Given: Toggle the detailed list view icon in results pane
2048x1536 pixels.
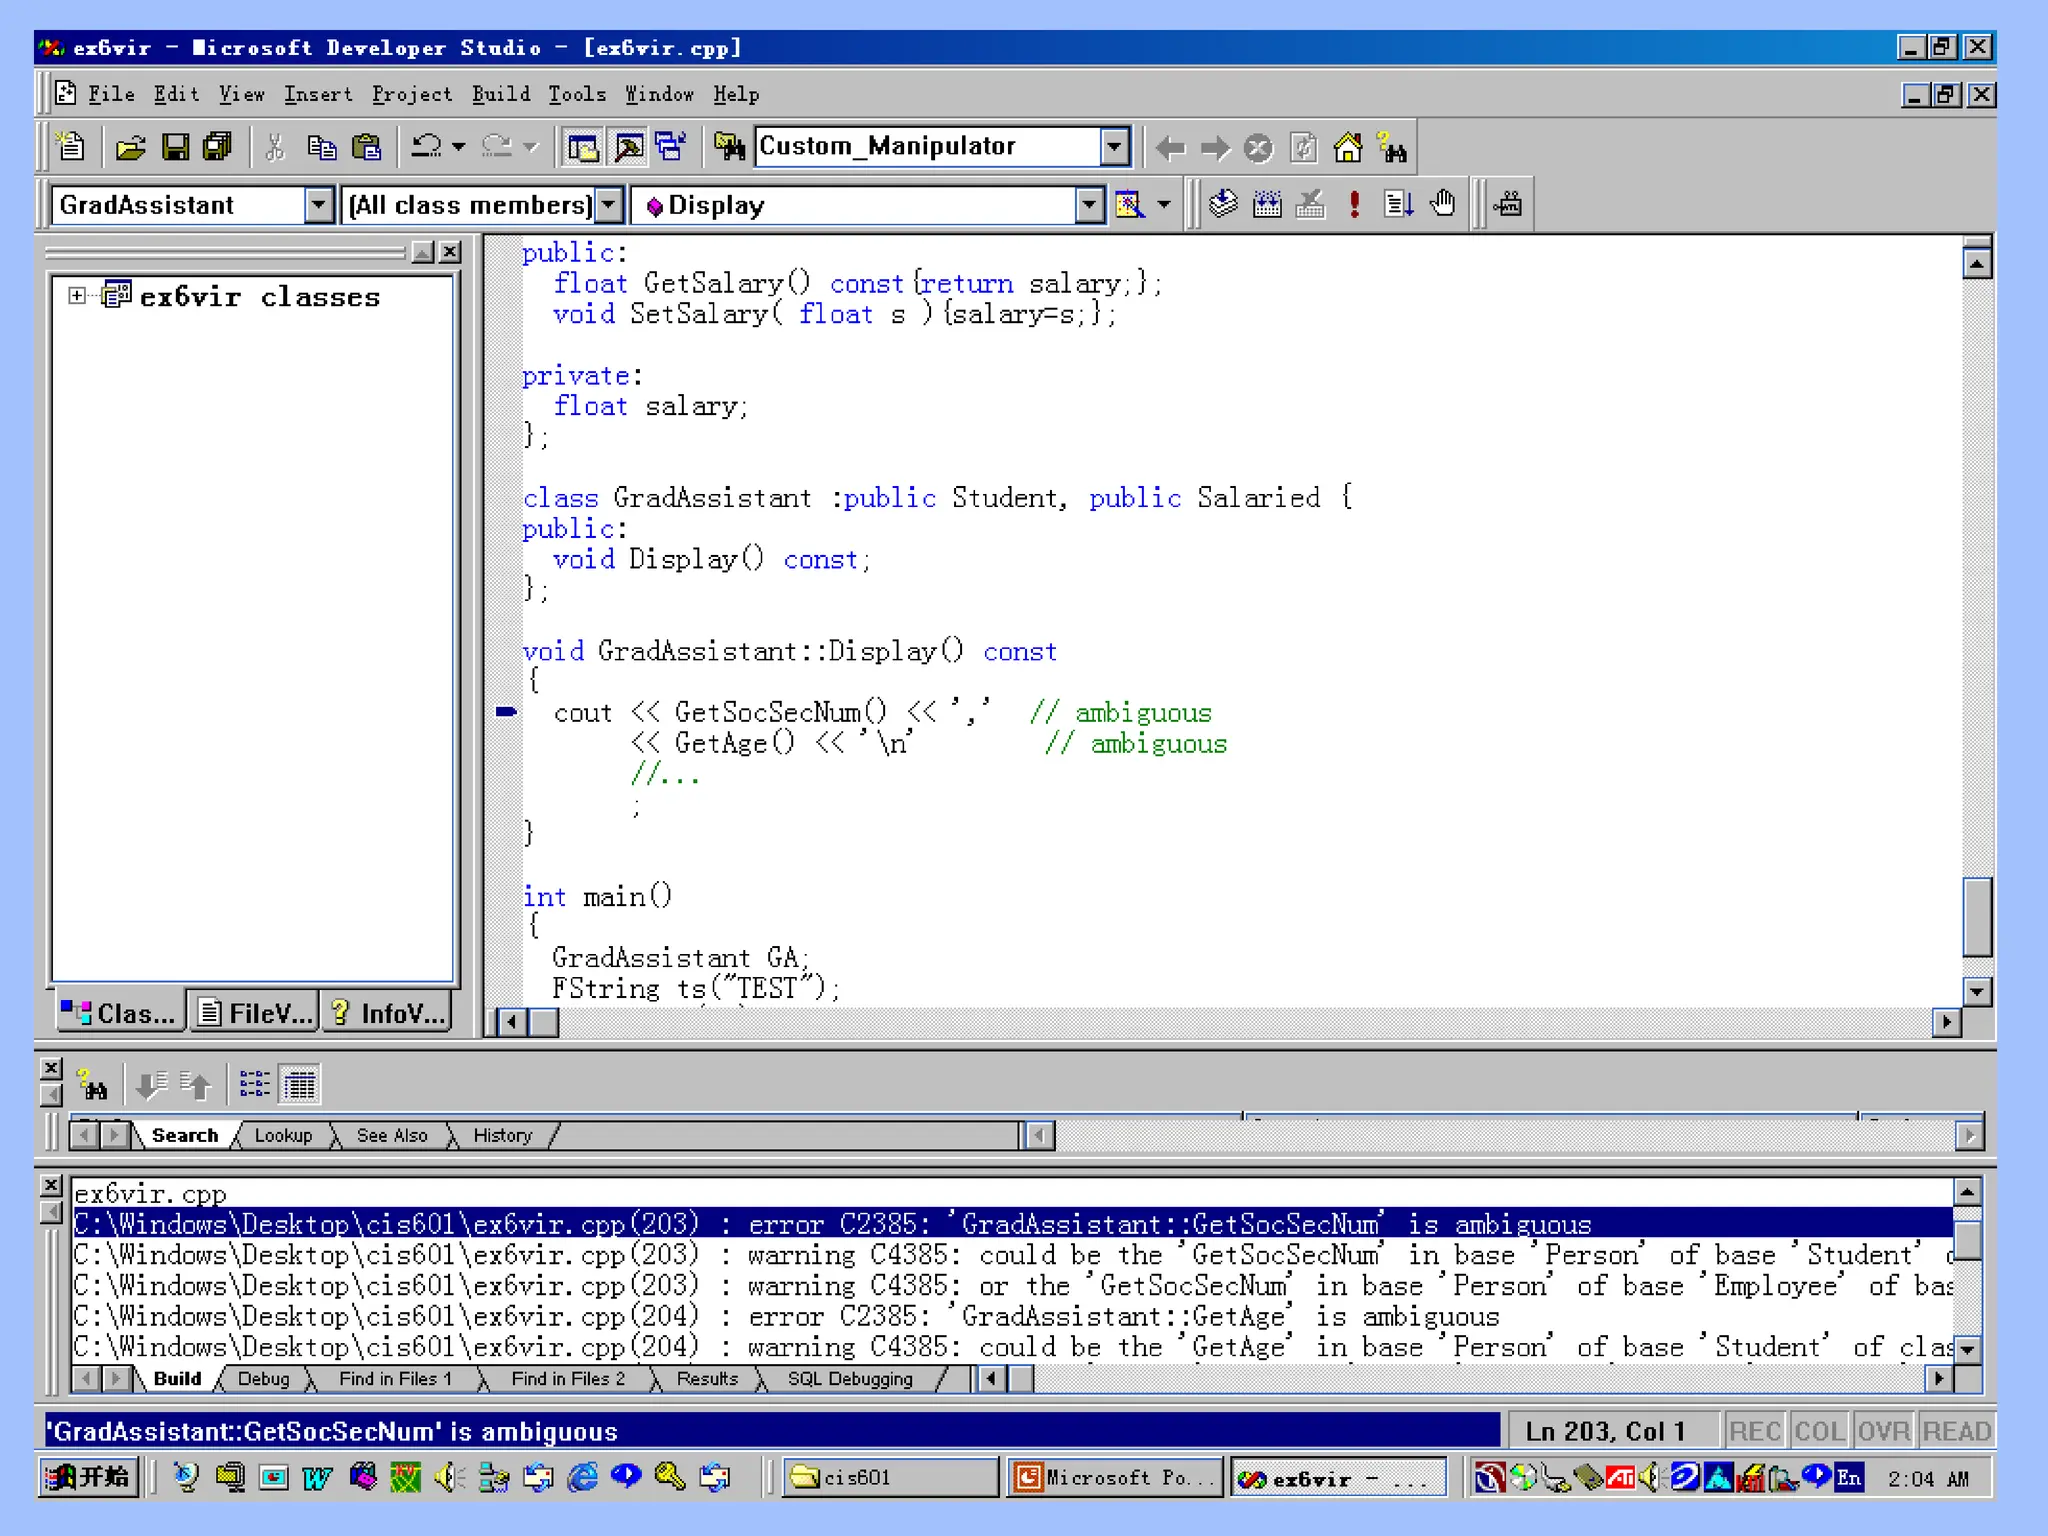Looking at the screenshot, I should [299, 1084].
